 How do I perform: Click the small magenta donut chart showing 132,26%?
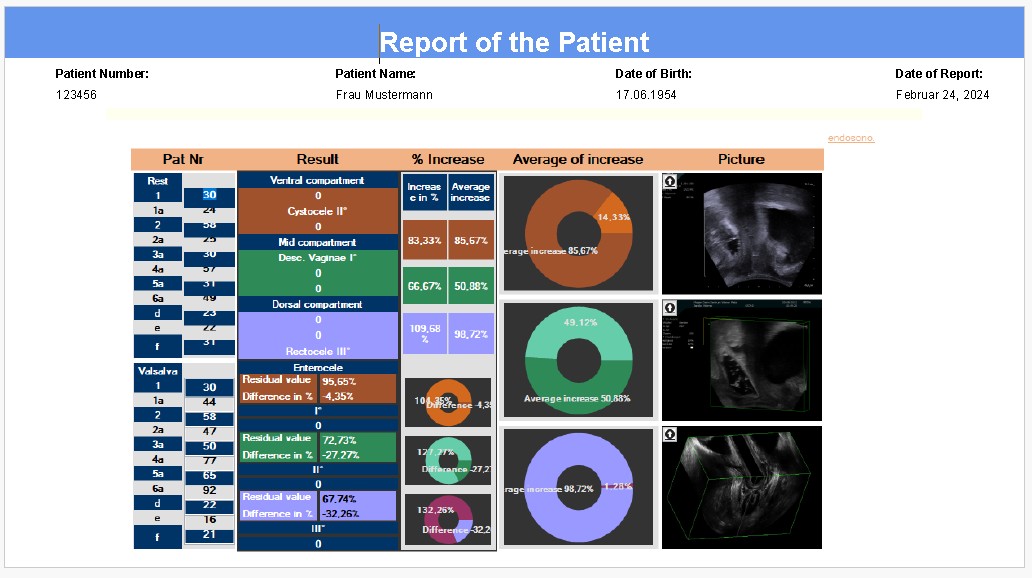tap(448, 519)
